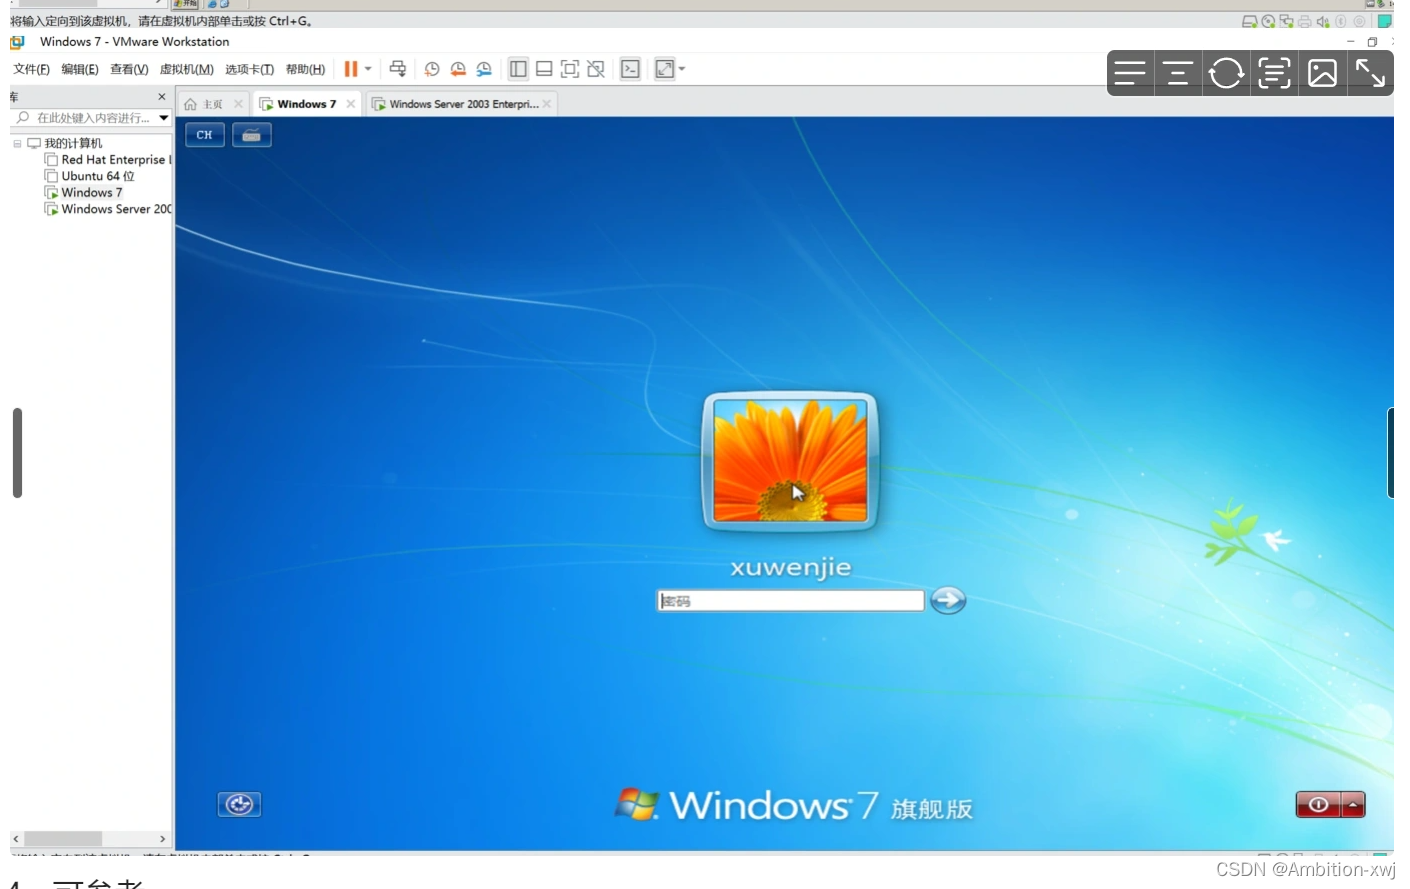This screenshot has width=1410, height=889.
Task: Click the left-aligned lines overlay icon
Action: pos(1130,73)
